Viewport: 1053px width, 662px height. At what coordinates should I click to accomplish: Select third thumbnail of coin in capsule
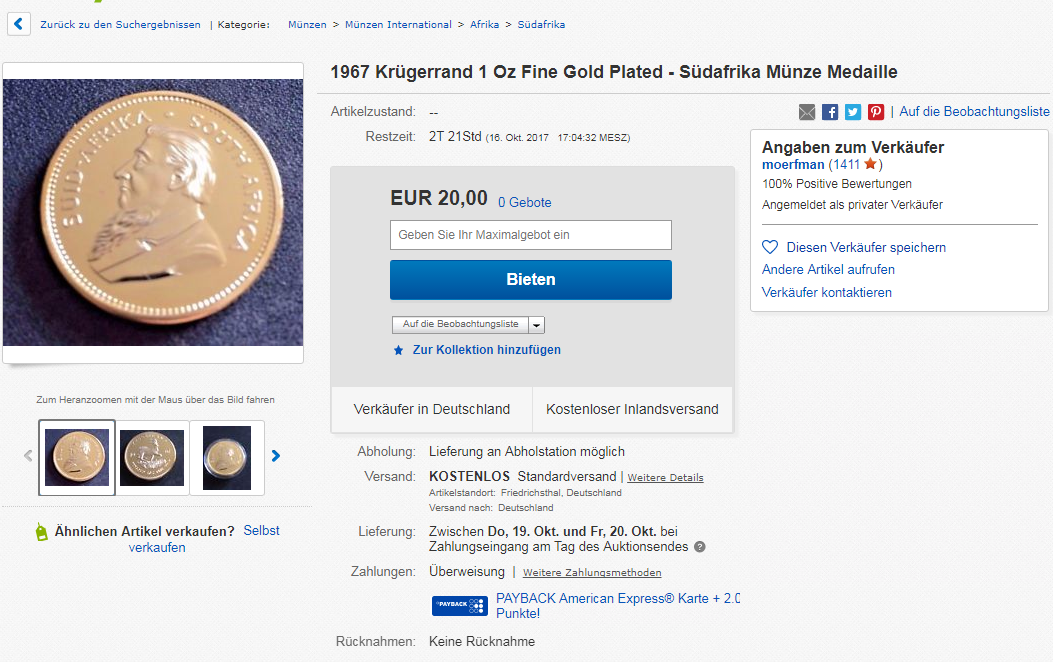point(227,458)
